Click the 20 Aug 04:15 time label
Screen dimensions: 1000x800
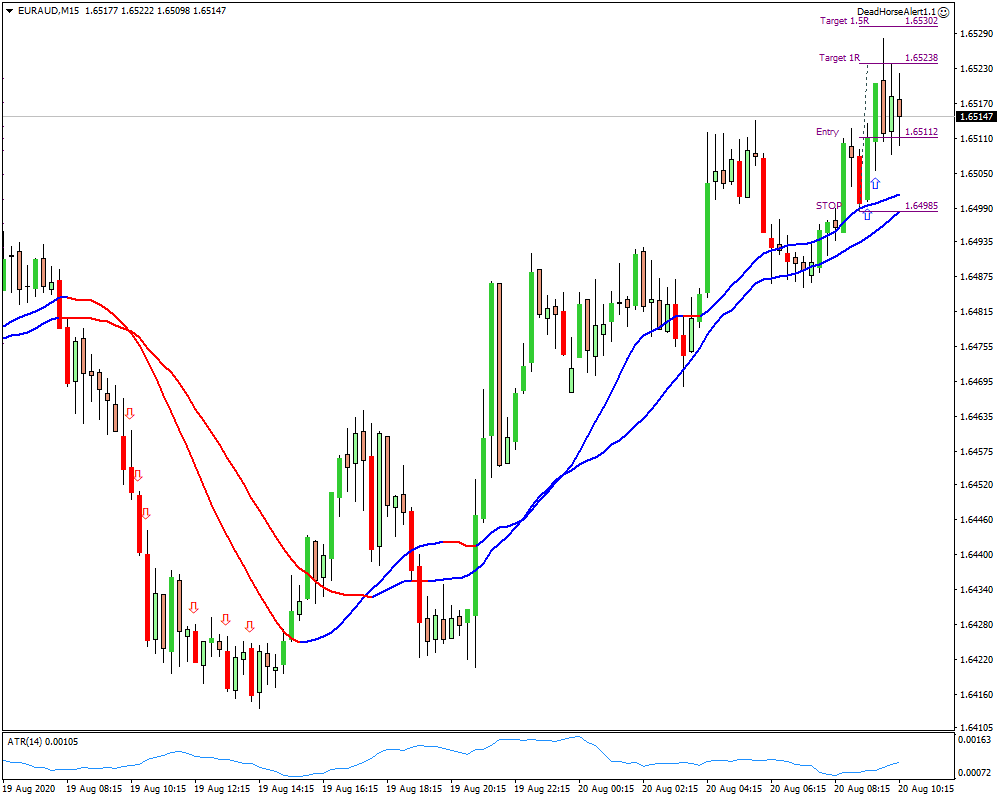point(735,789)
